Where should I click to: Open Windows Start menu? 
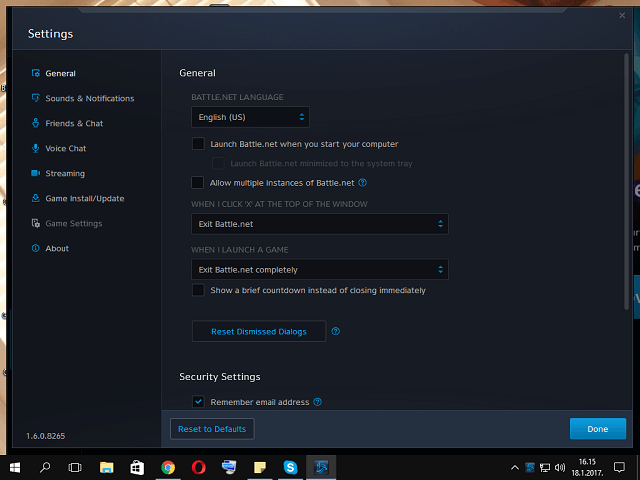coord(15,467)
